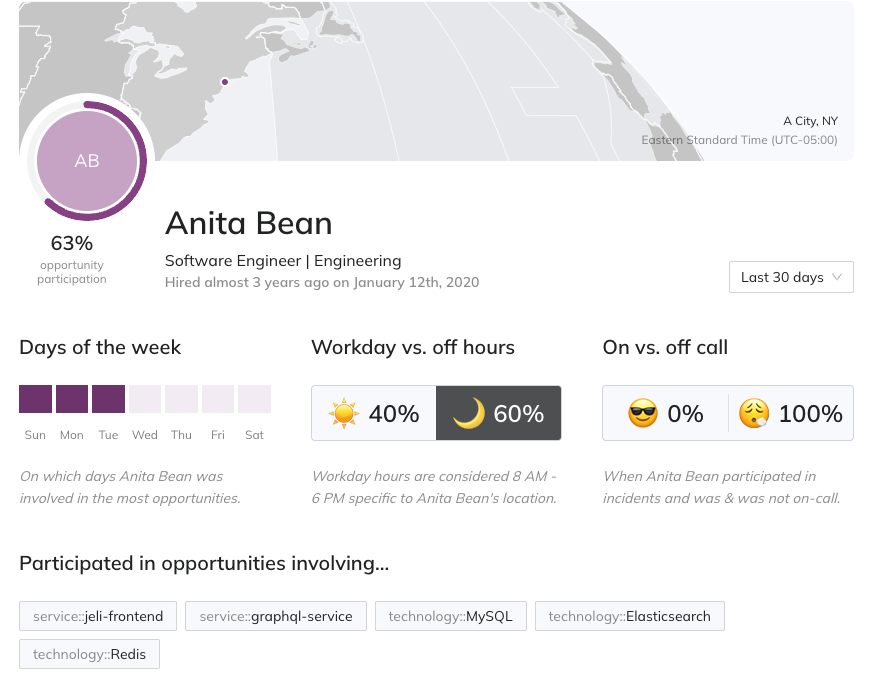This screenshot has width=880, height=685.
Task: Select the Wednesday day square
Action: point(145,399)
